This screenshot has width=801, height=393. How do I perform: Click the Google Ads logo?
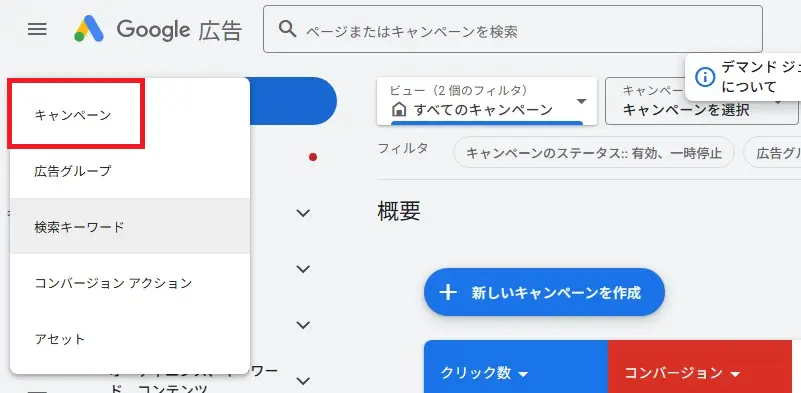(89, 29)
